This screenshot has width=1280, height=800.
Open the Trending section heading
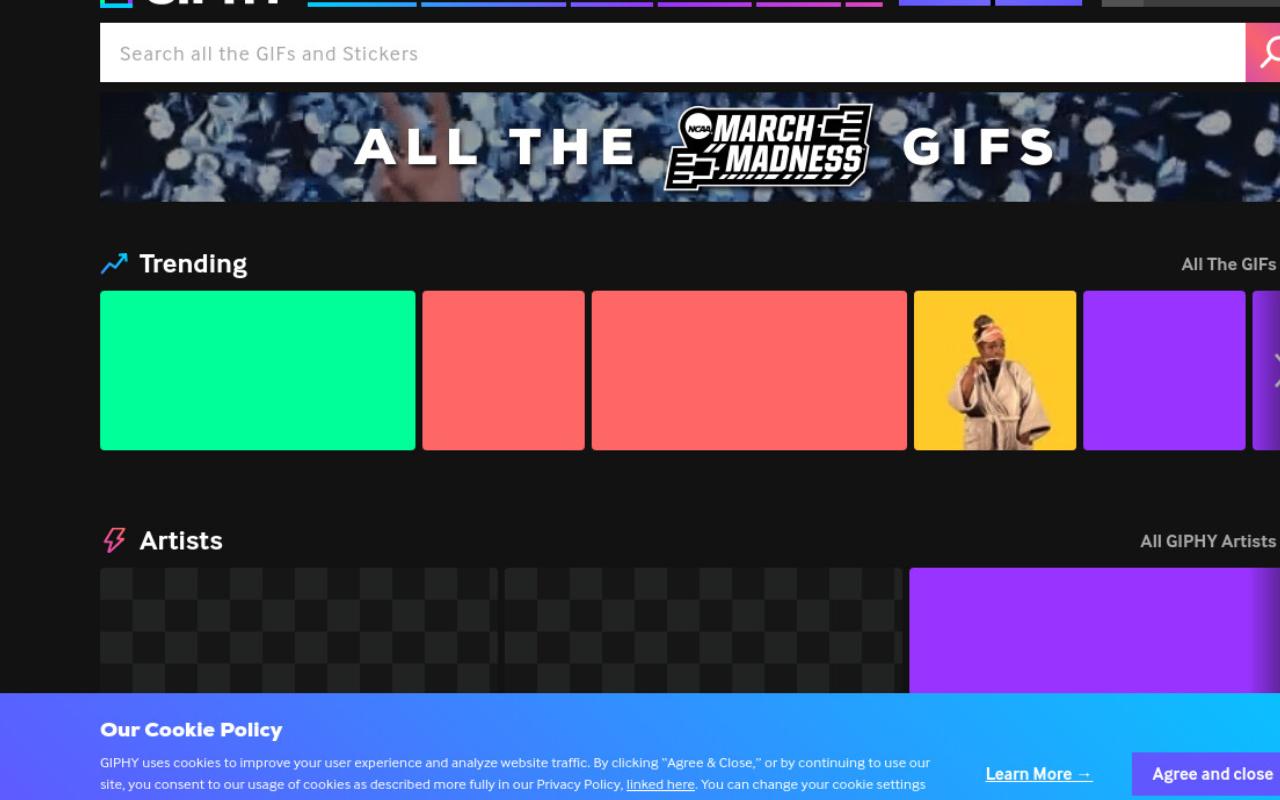coord(193,263)
